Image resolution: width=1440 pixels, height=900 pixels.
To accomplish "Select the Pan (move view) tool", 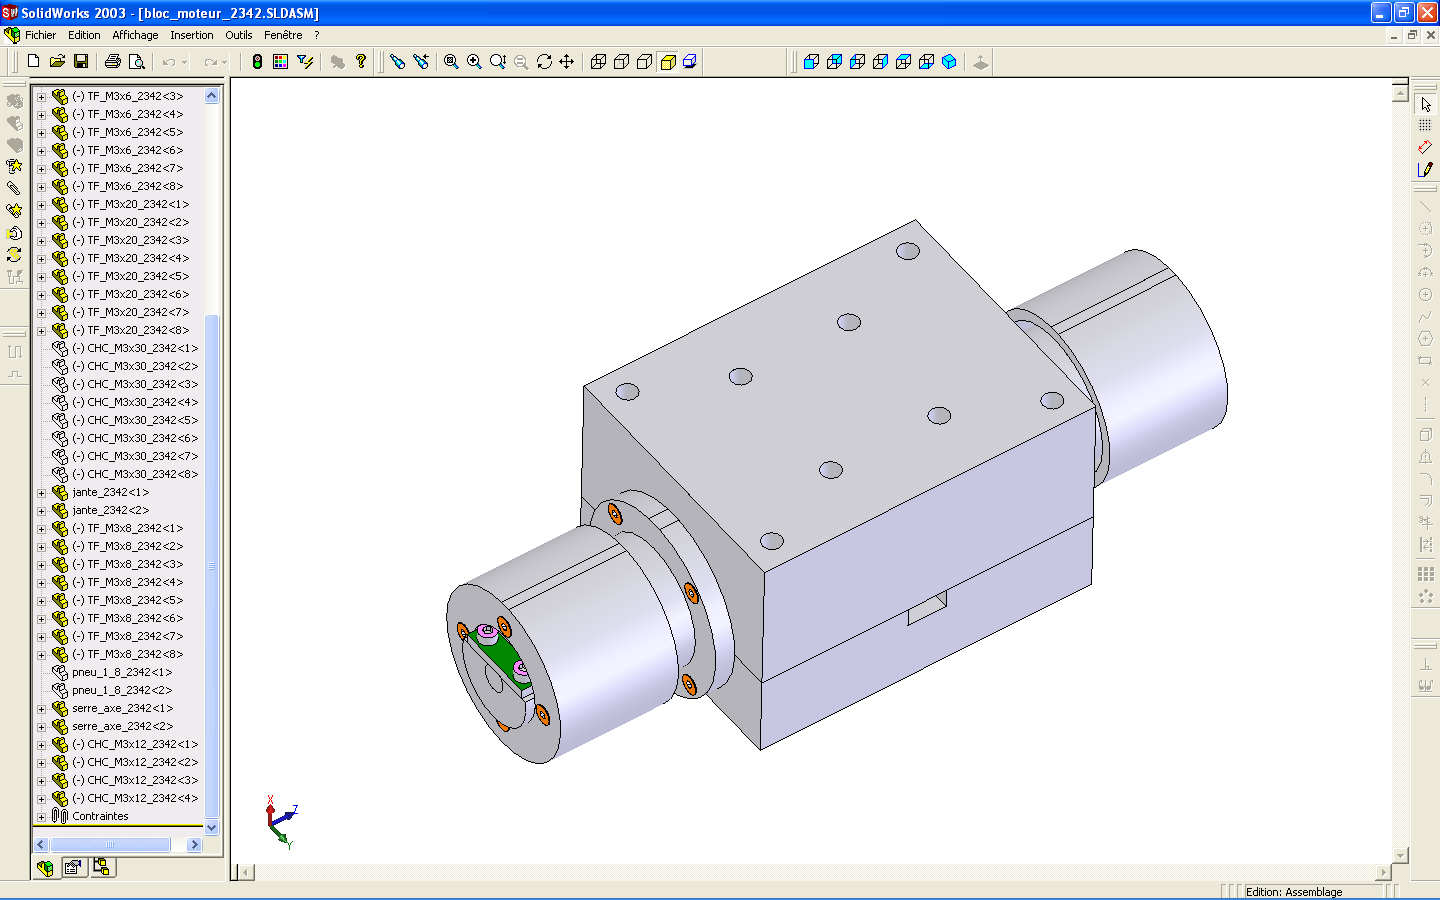I will [567, 62].
